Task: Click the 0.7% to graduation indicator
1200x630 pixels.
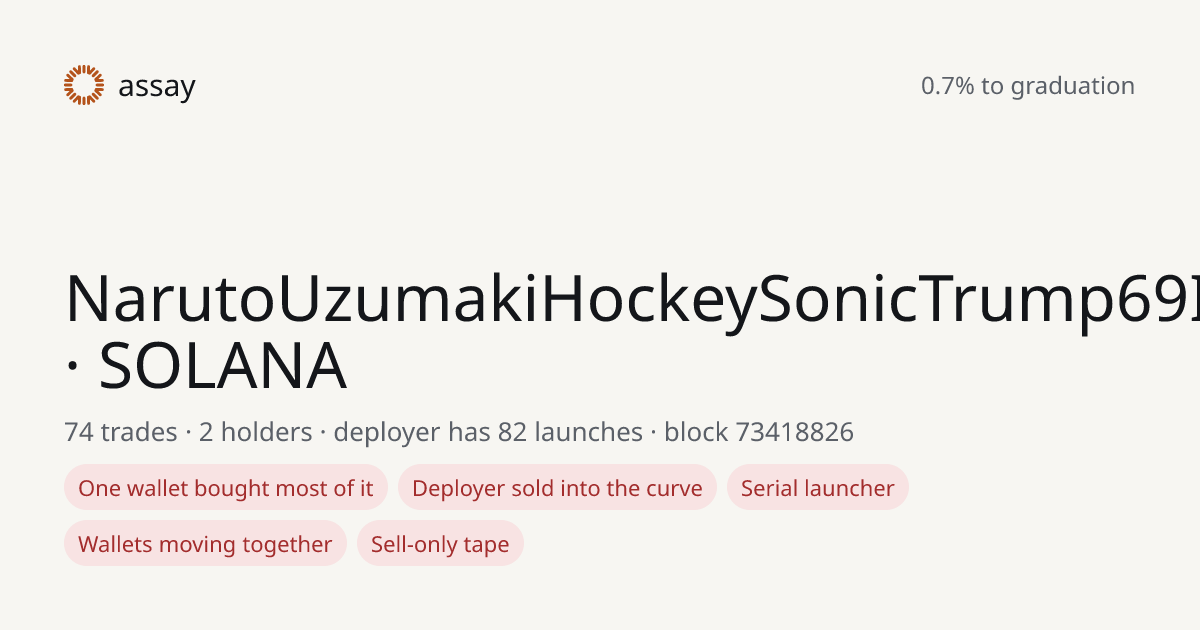Action: pos(1028,86)
